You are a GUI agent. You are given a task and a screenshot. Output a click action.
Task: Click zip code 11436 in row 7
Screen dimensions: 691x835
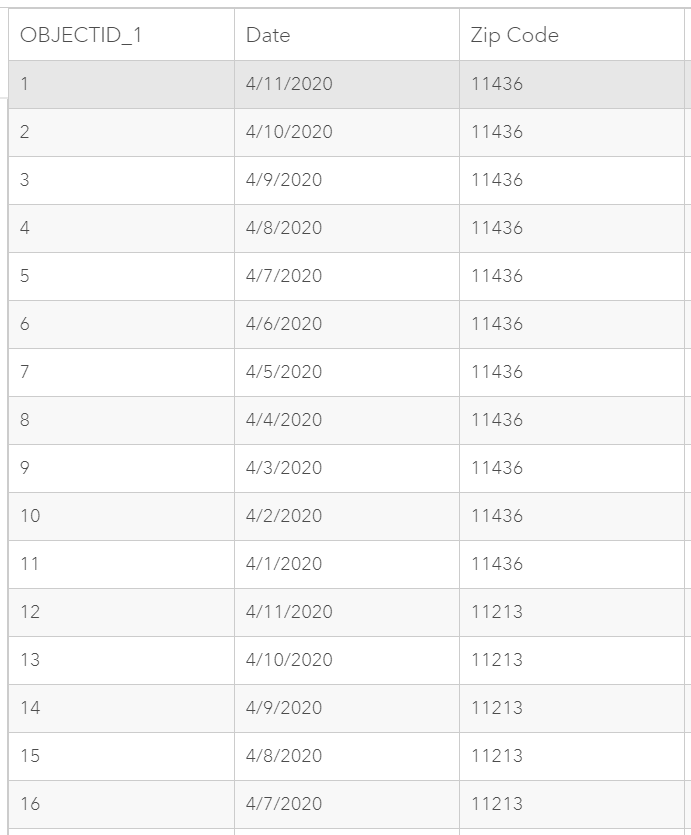click(497, 372)
